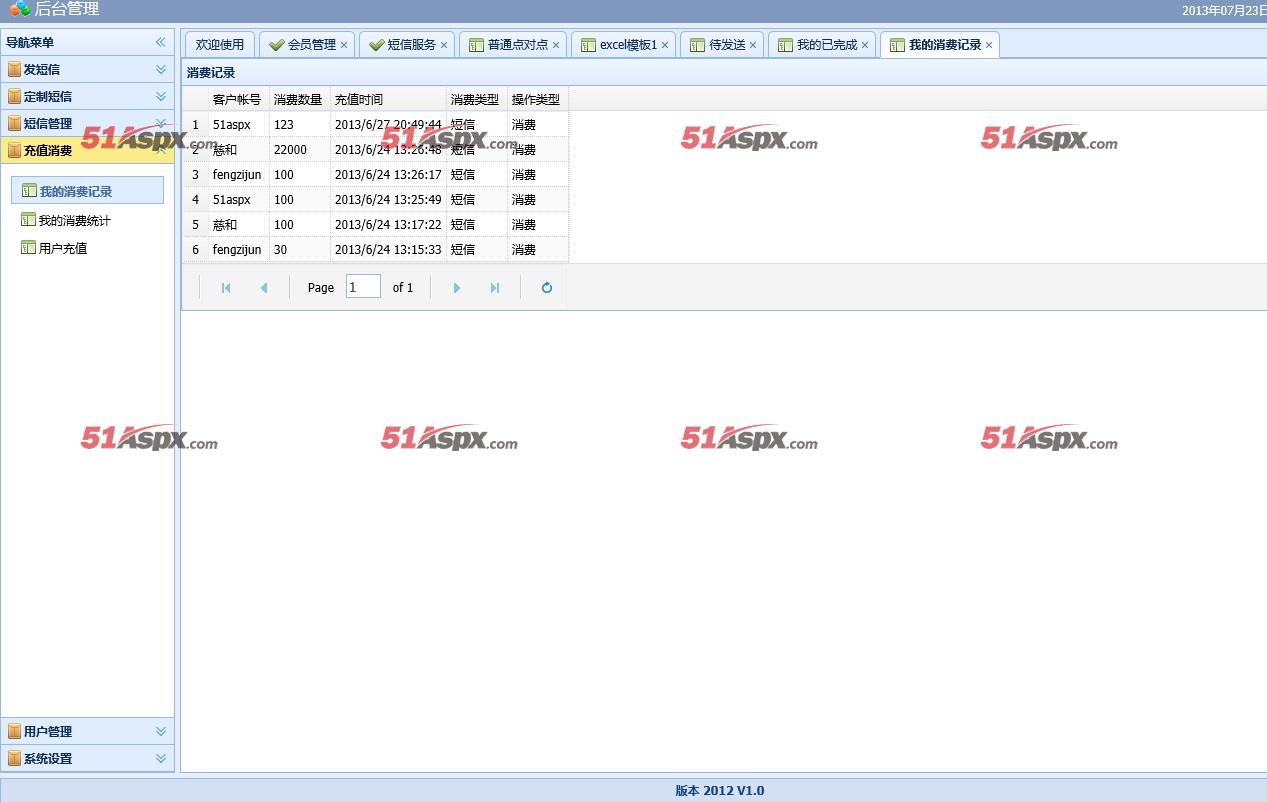Switch to the 欢迎使用 tab

[x=220, y=45]
